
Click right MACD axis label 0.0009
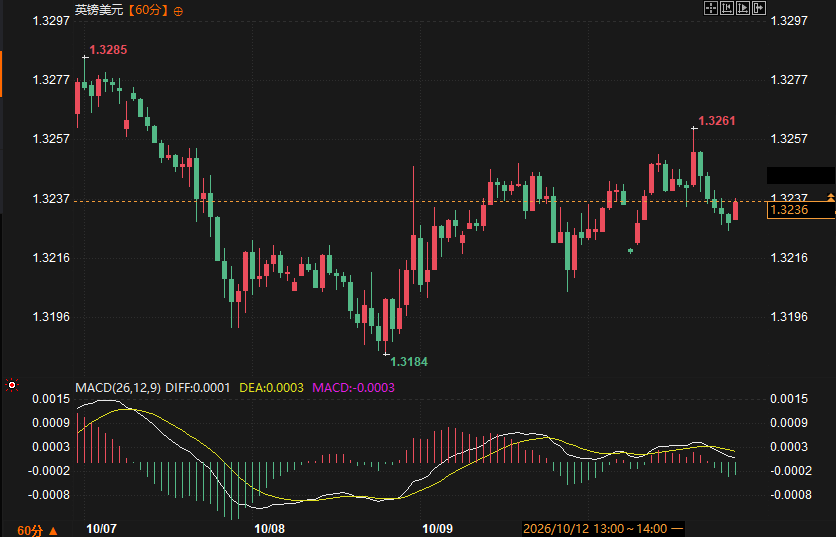(789, 423)
